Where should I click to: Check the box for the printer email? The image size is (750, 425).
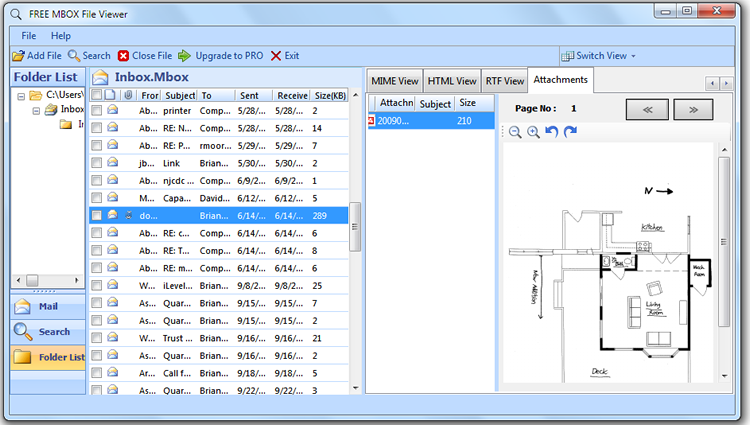click(97, 111)
